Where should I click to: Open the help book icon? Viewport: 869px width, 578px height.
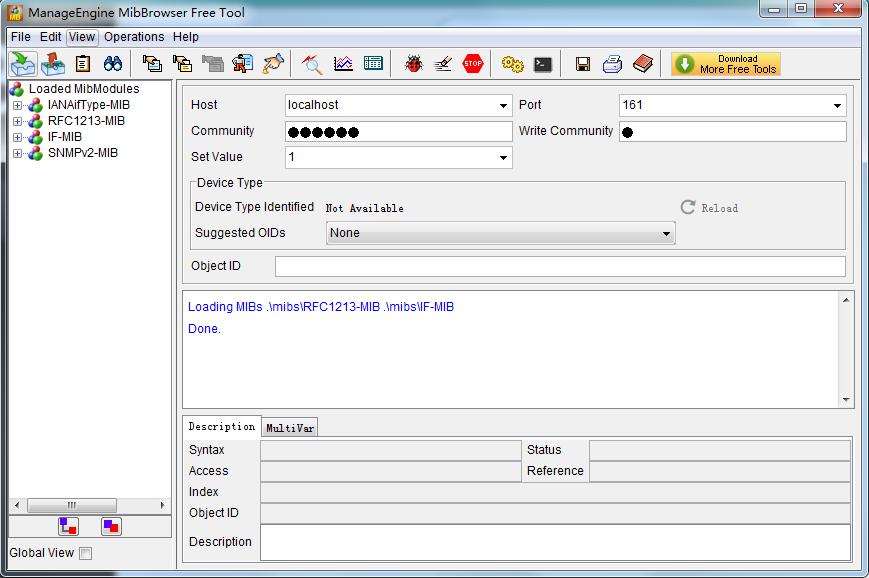[643, 64]
